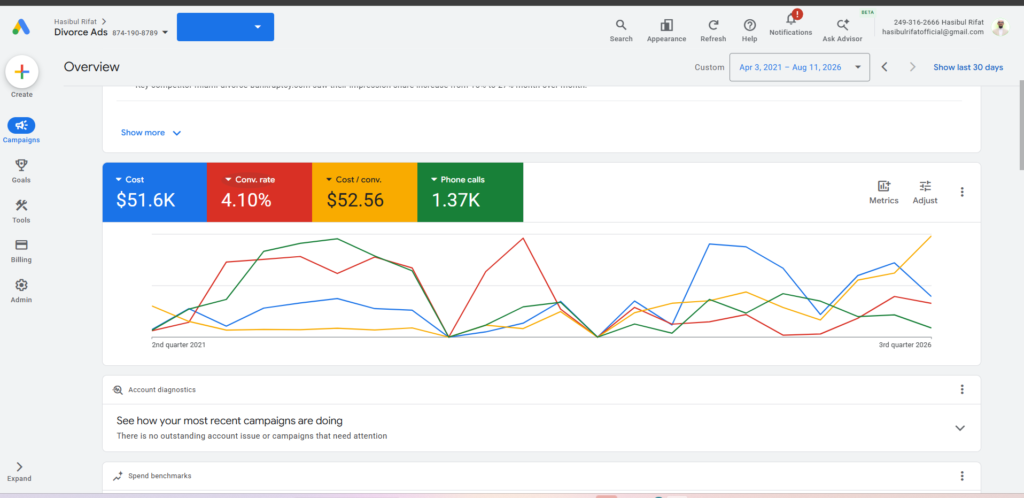Image resolution: width=1024 pixels, height=498 pixels.
Task: Open the date range dropdown
Action: tap(799, 67)
